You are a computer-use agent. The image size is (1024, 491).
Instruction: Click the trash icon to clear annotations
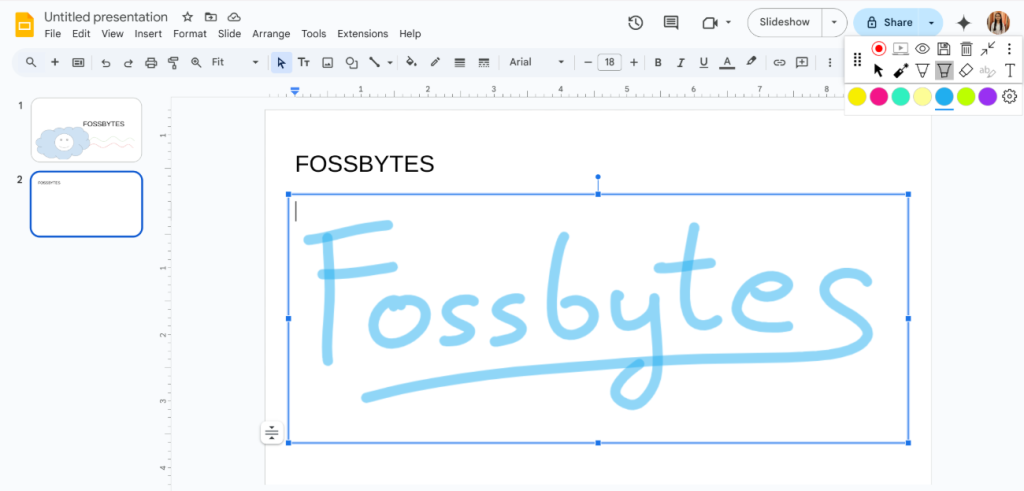tap(966, 48)
